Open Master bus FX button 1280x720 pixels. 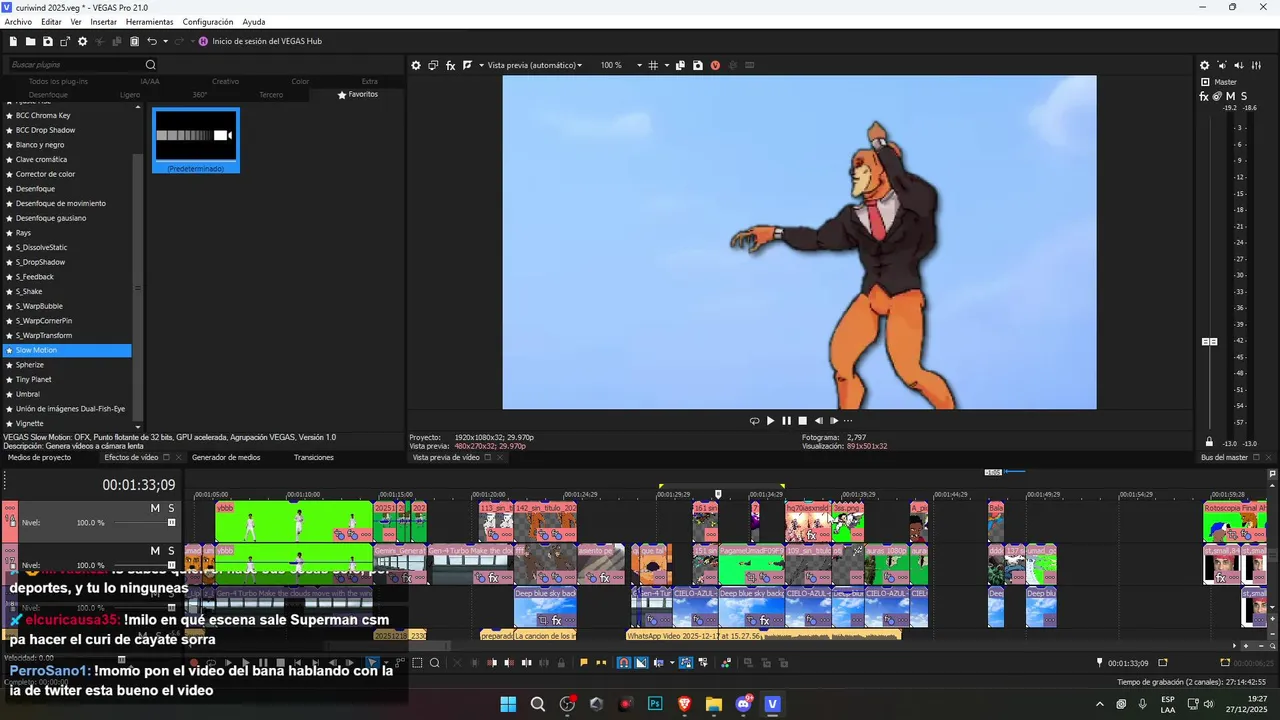1204,96
